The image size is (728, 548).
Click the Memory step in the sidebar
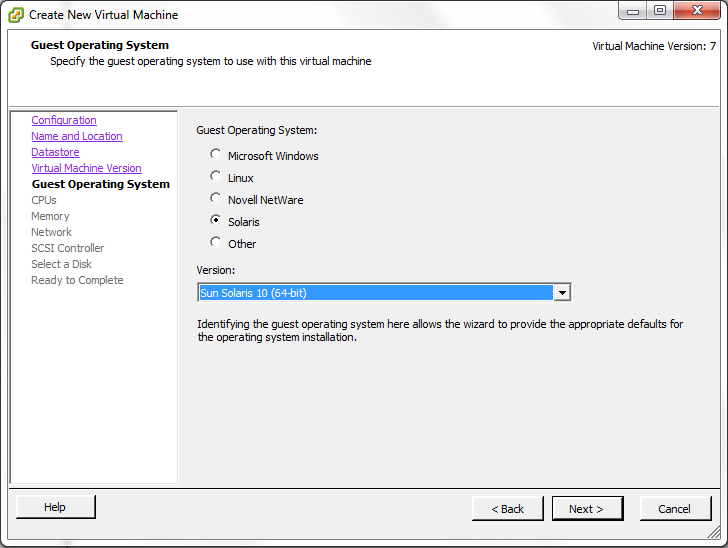tap(50, 216)
